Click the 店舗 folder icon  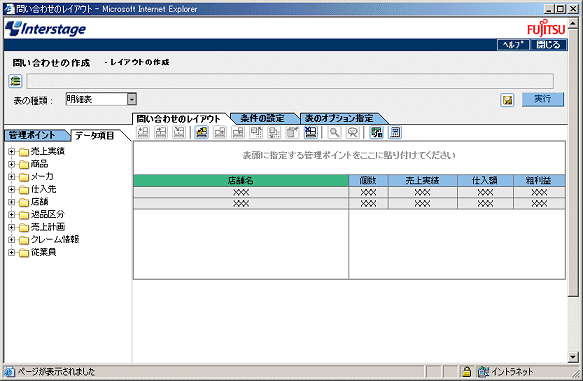pyautogui.click(x=24, y=202)
